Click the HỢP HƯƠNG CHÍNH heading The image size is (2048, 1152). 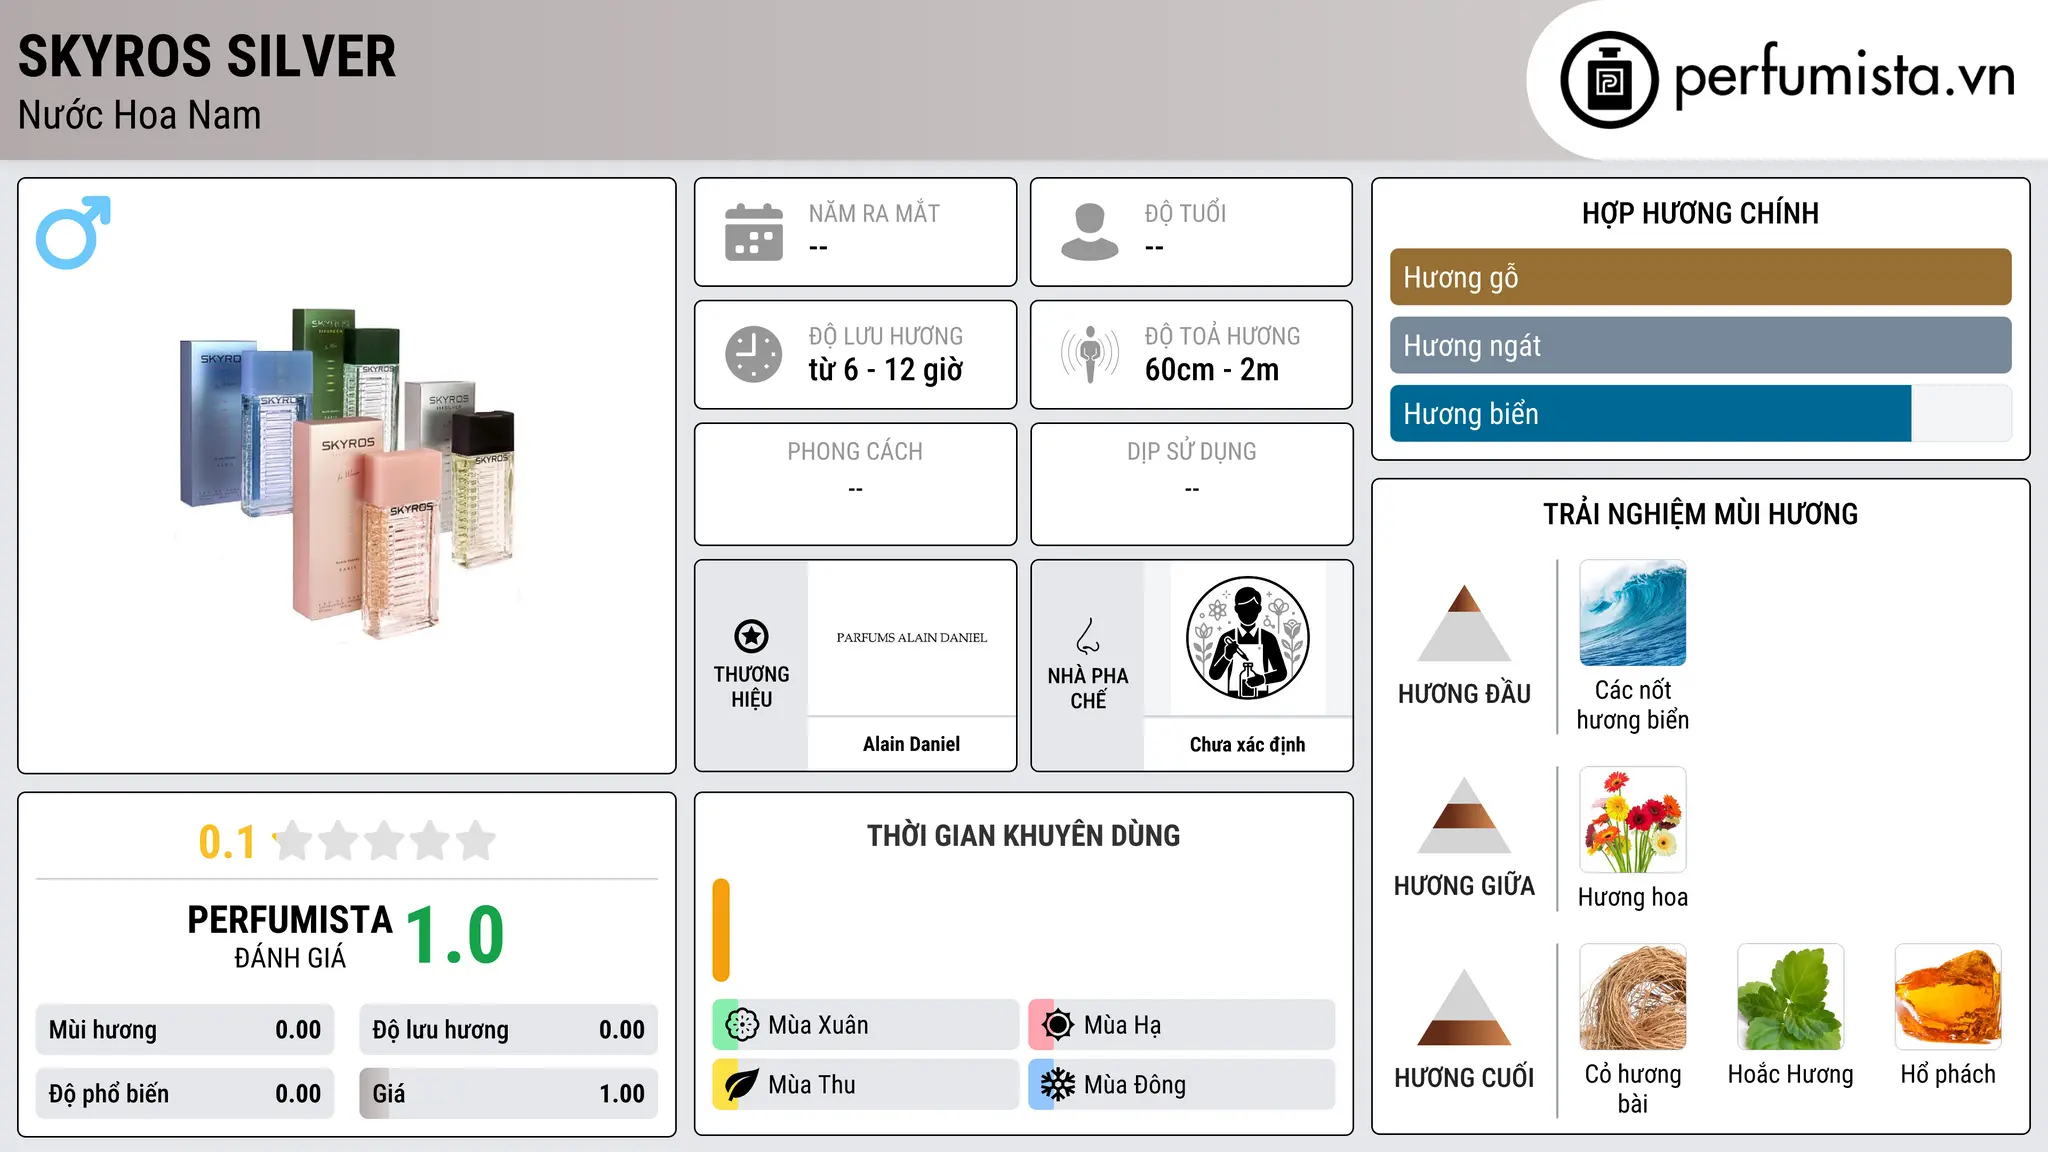click(x=1700, y=213)
